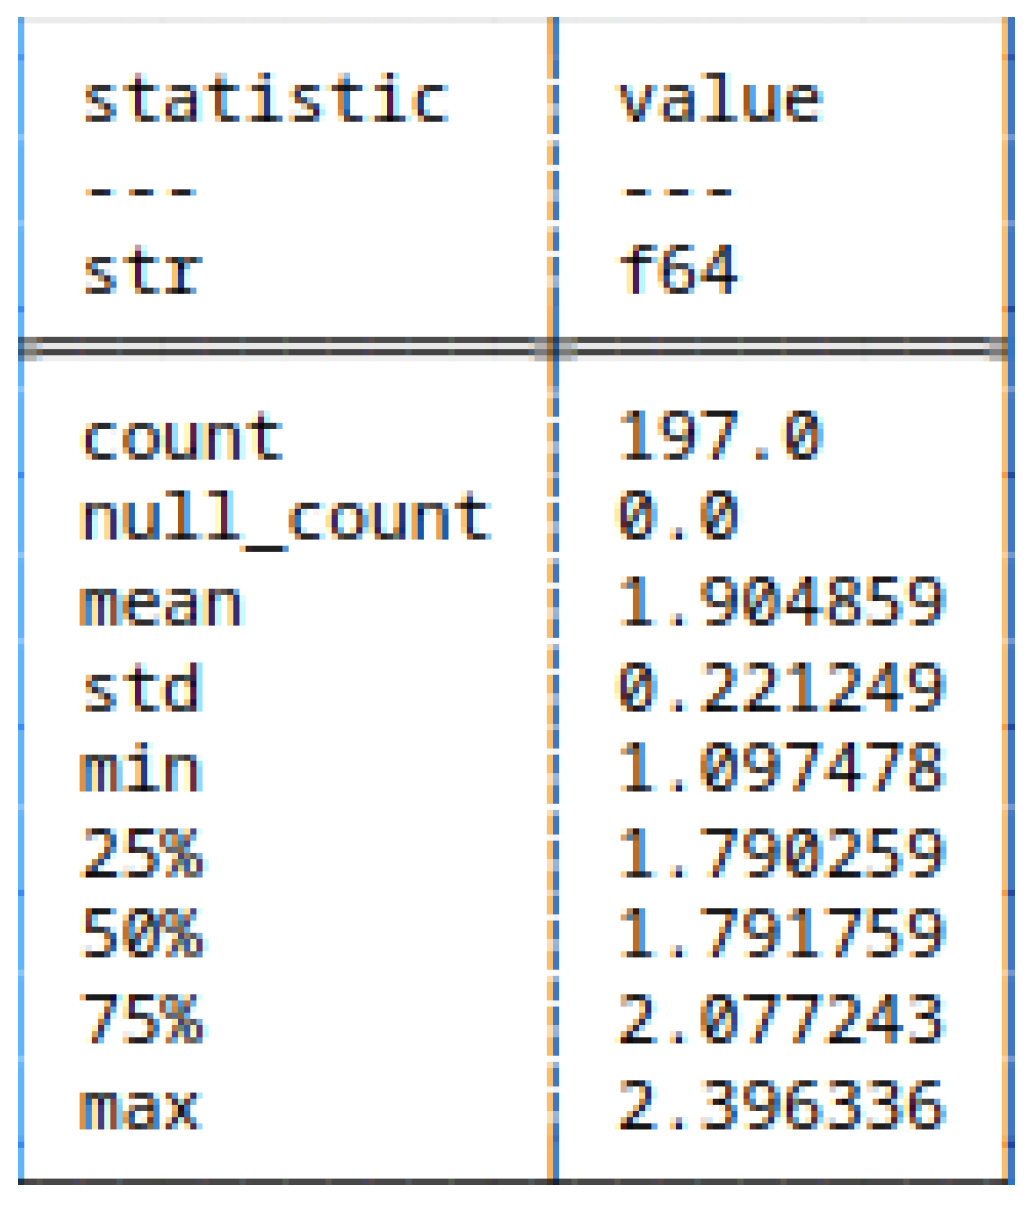Select the 50% value 1.791759
The width and height of the screenshot is (1035, 1205).
click(x=781, y=935)
